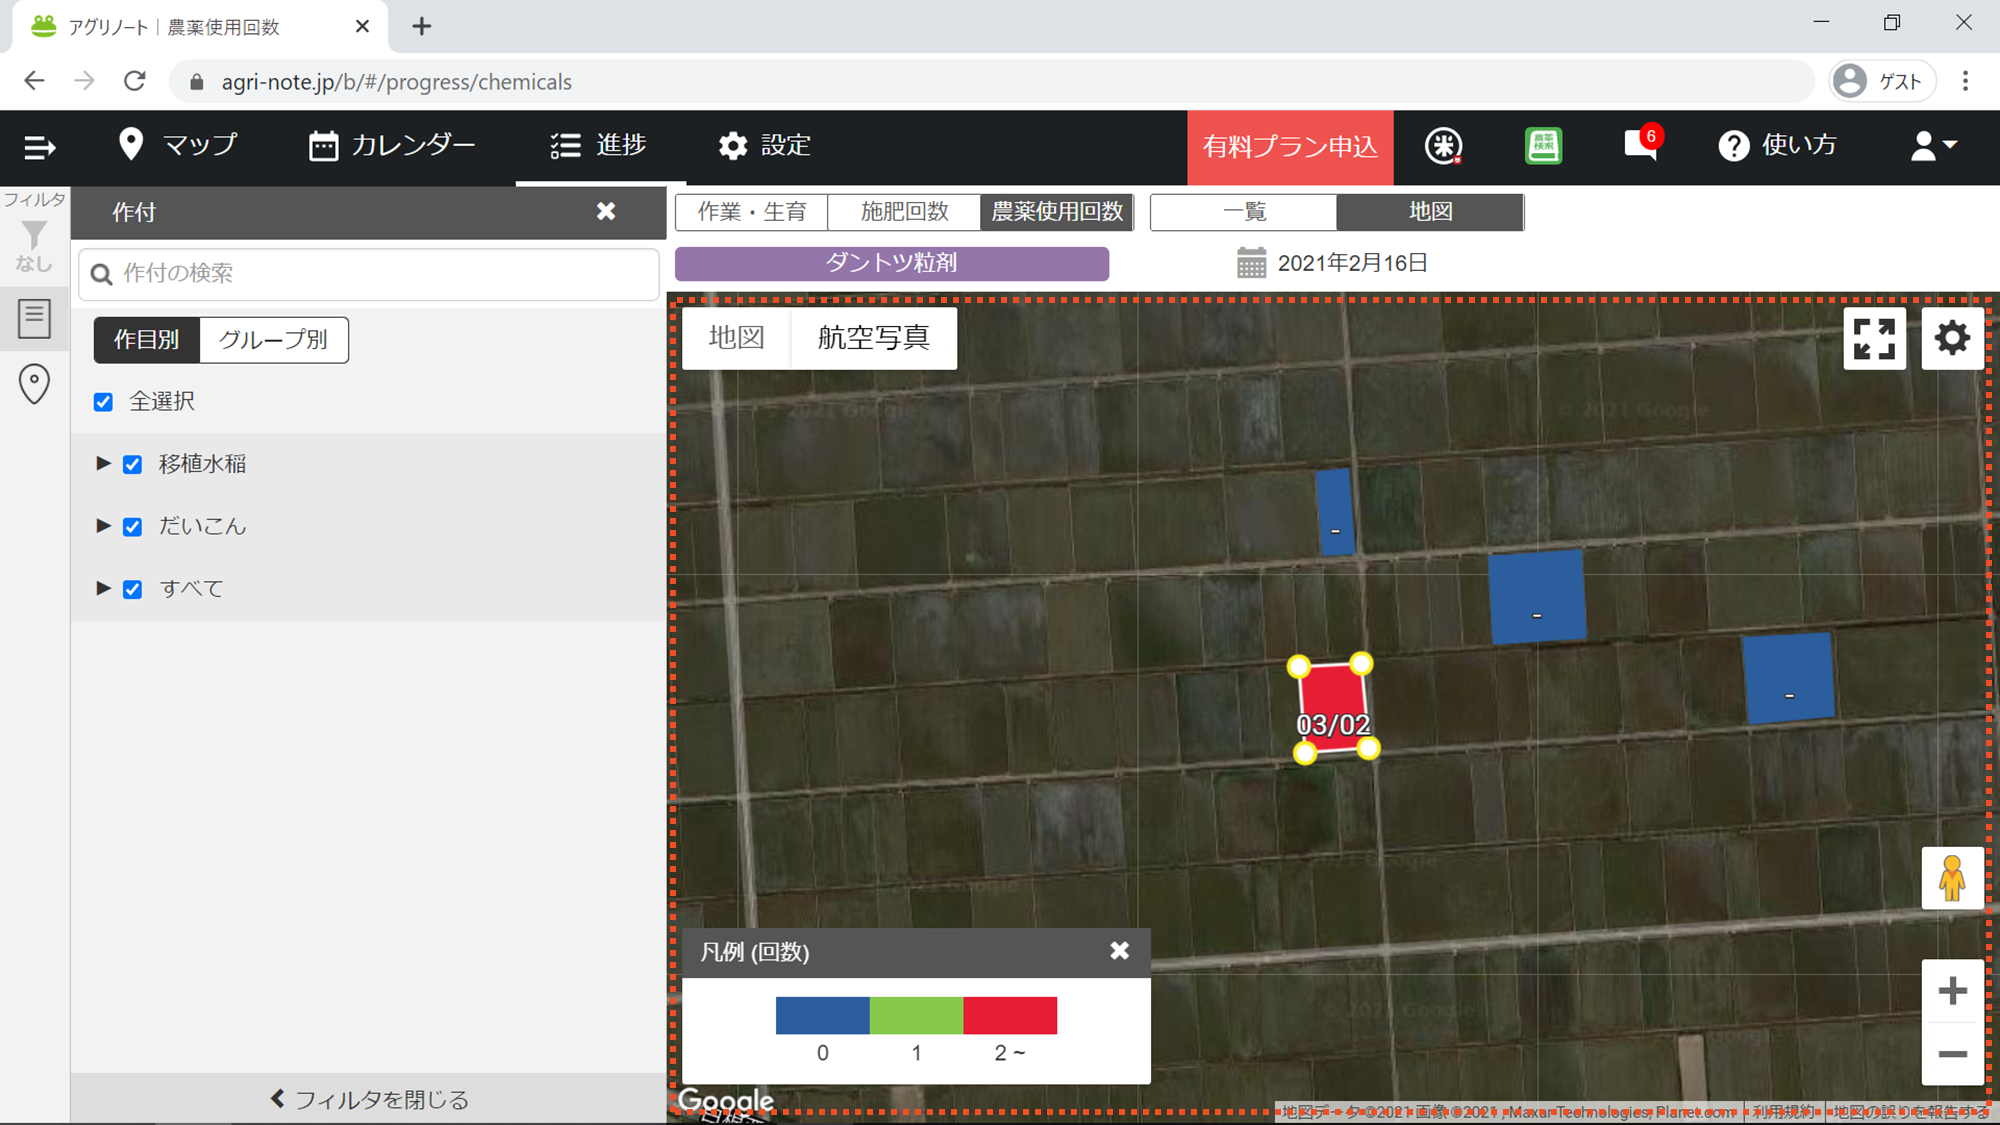The width and height of the screenshot is (2000, 1125).
Task: Select the 地図 view tab
Action: coord(1430,212)
